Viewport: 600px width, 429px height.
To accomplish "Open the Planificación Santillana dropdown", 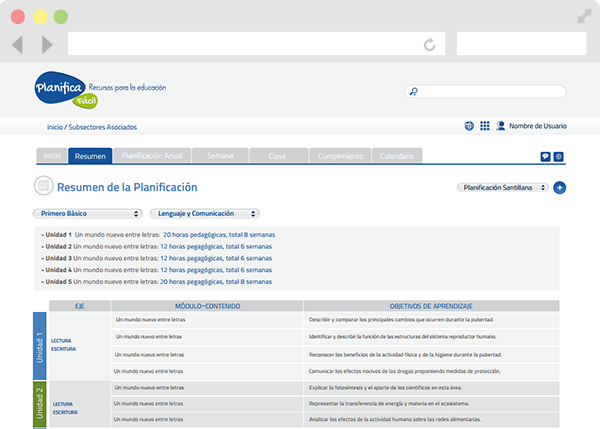I will click(x=502, y=187).
